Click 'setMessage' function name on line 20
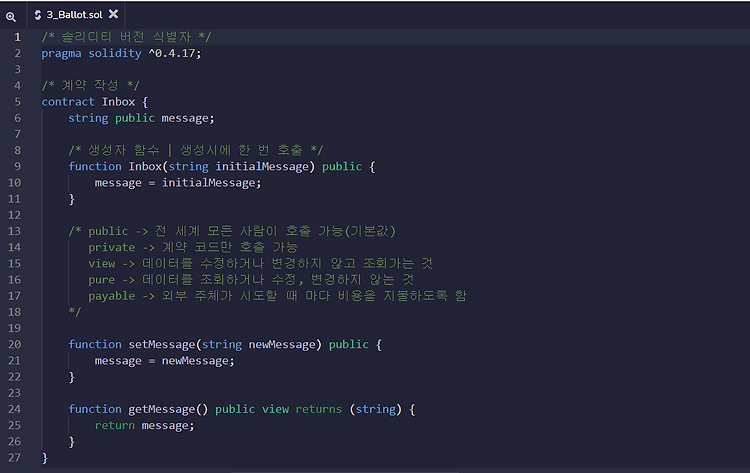This screenshot has height=473, width=750. (162, 344)
